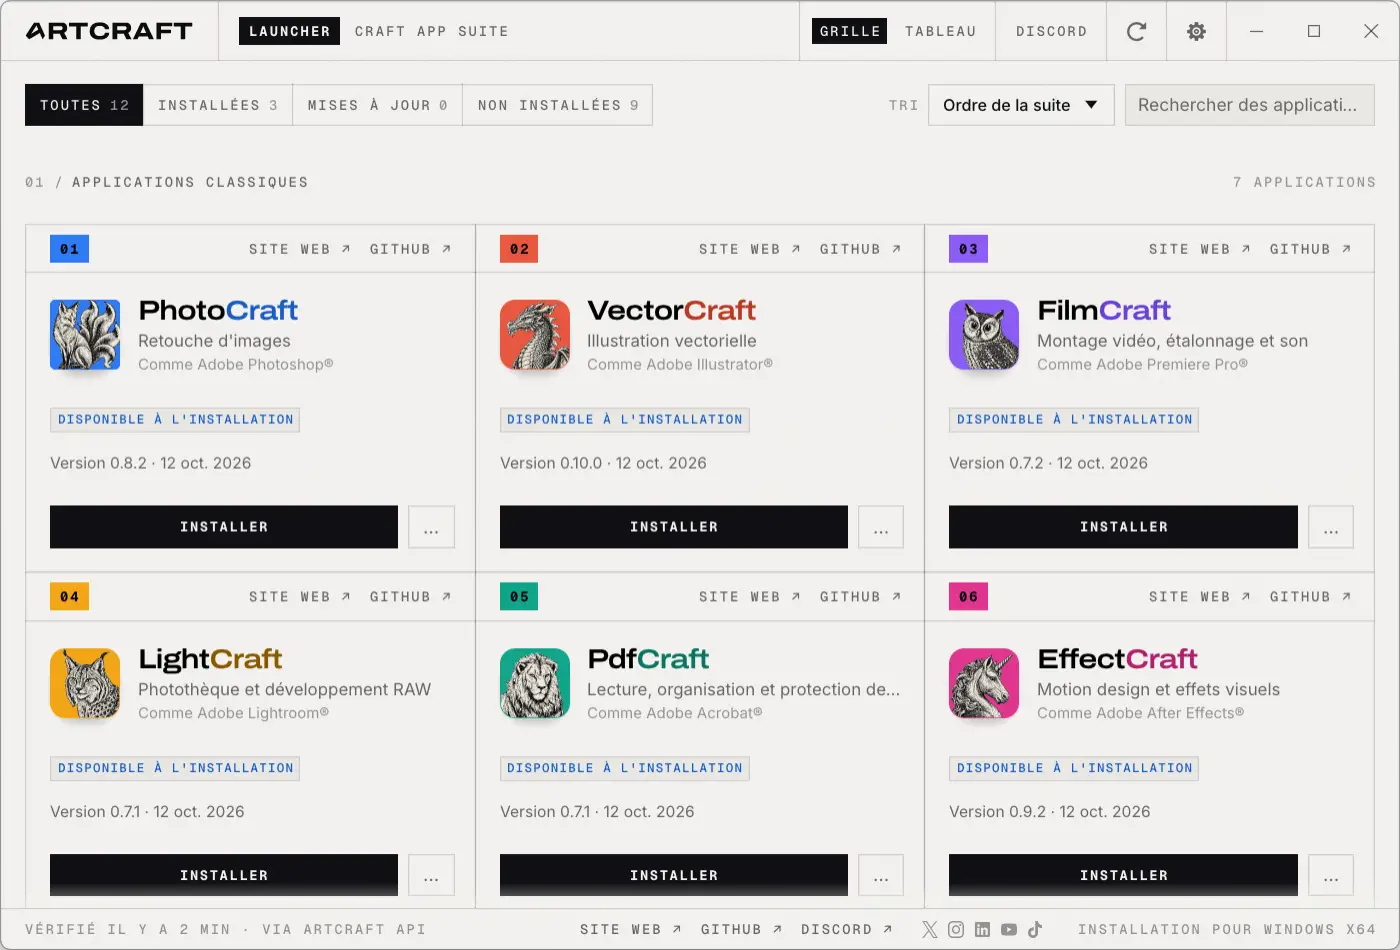Screen dimensions: 1400x950
Task: Open VectorCraft's GitHub link
Action: [x=861, y=249]
